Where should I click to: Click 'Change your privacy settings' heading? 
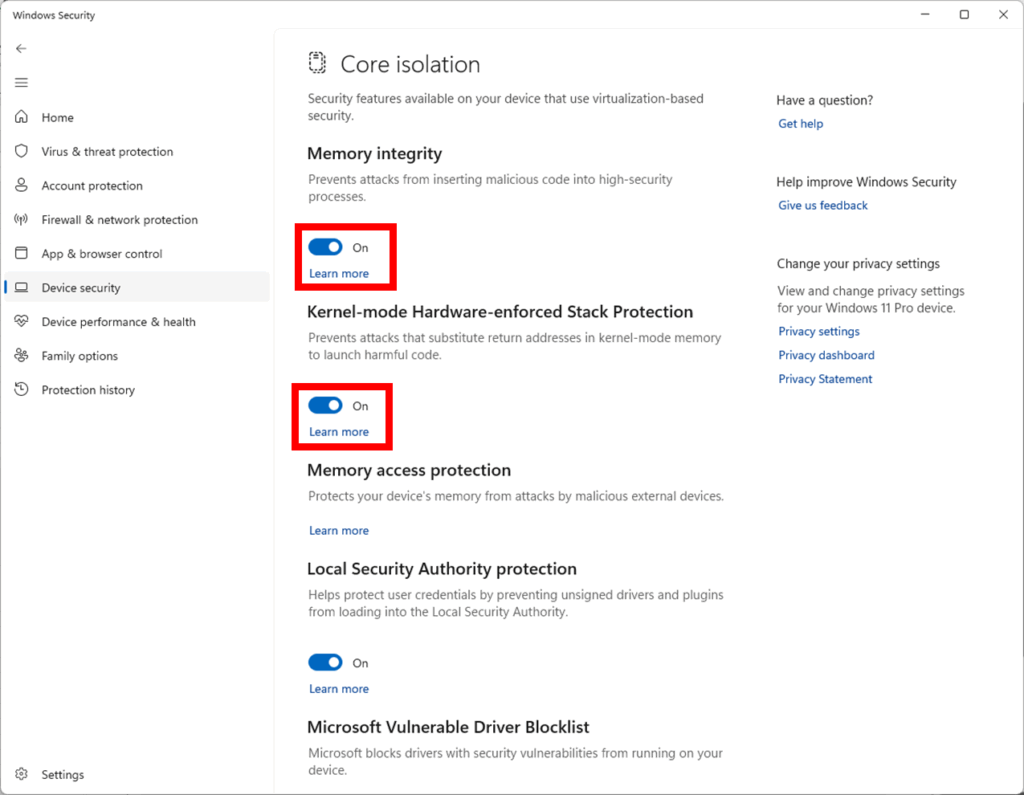coord(858,263)
